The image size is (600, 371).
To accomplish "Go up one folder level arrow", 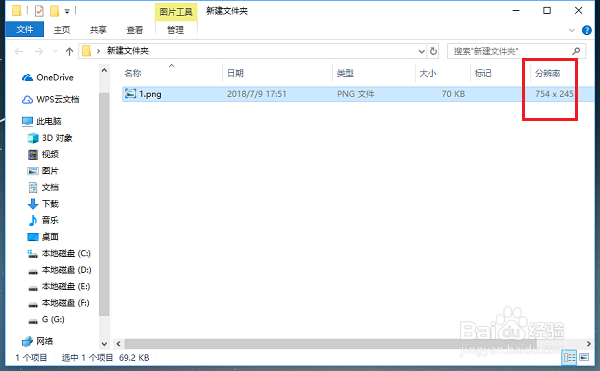I will (x=69, y=51).
